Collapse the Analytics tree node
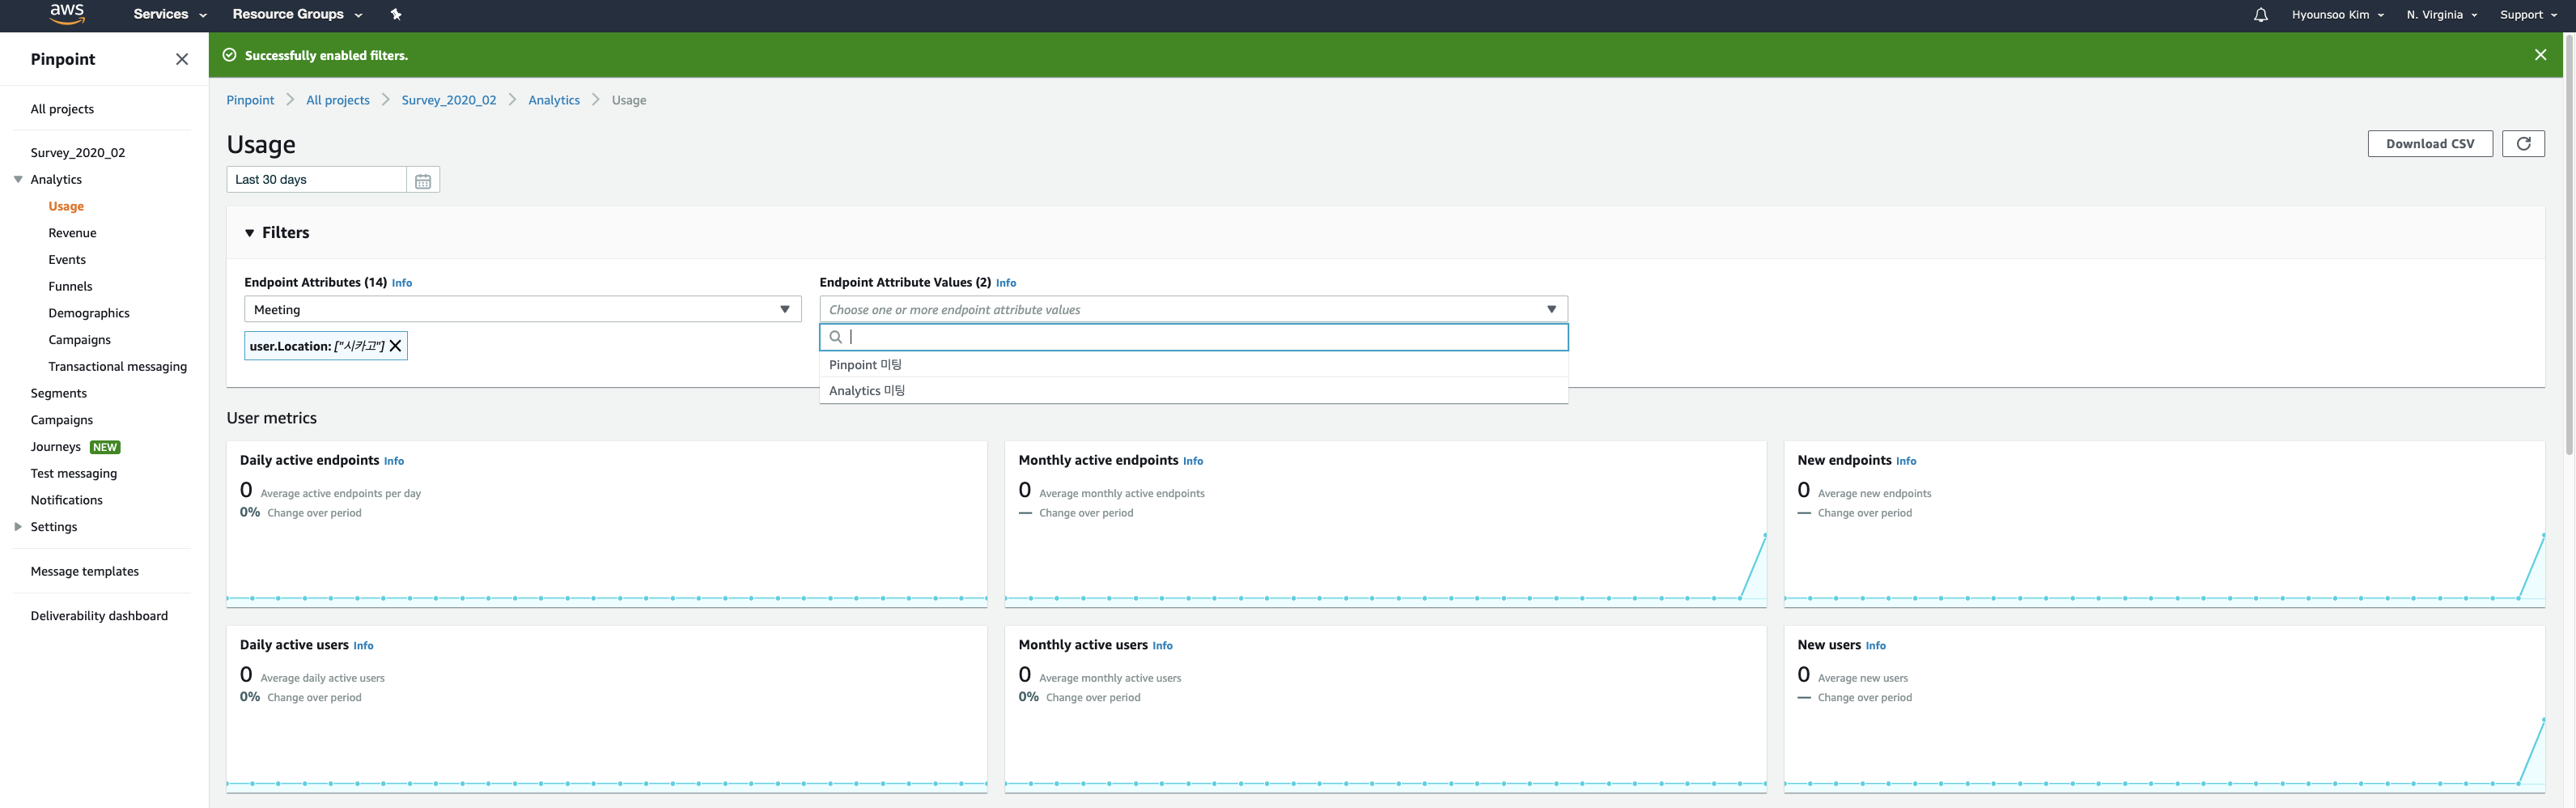The image size is (2576, 808). point(18,180)
